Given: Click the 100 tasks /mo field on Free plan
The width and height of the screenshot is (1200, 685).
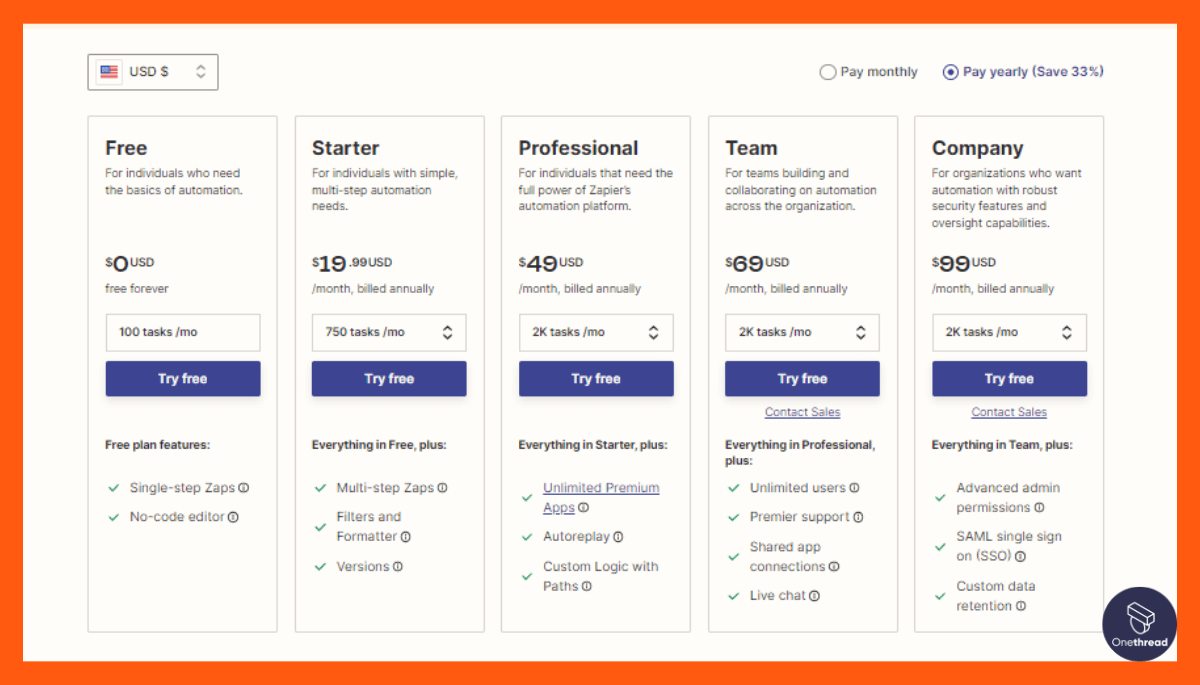Looking at the screenshot, I should (x=182, y=332).
